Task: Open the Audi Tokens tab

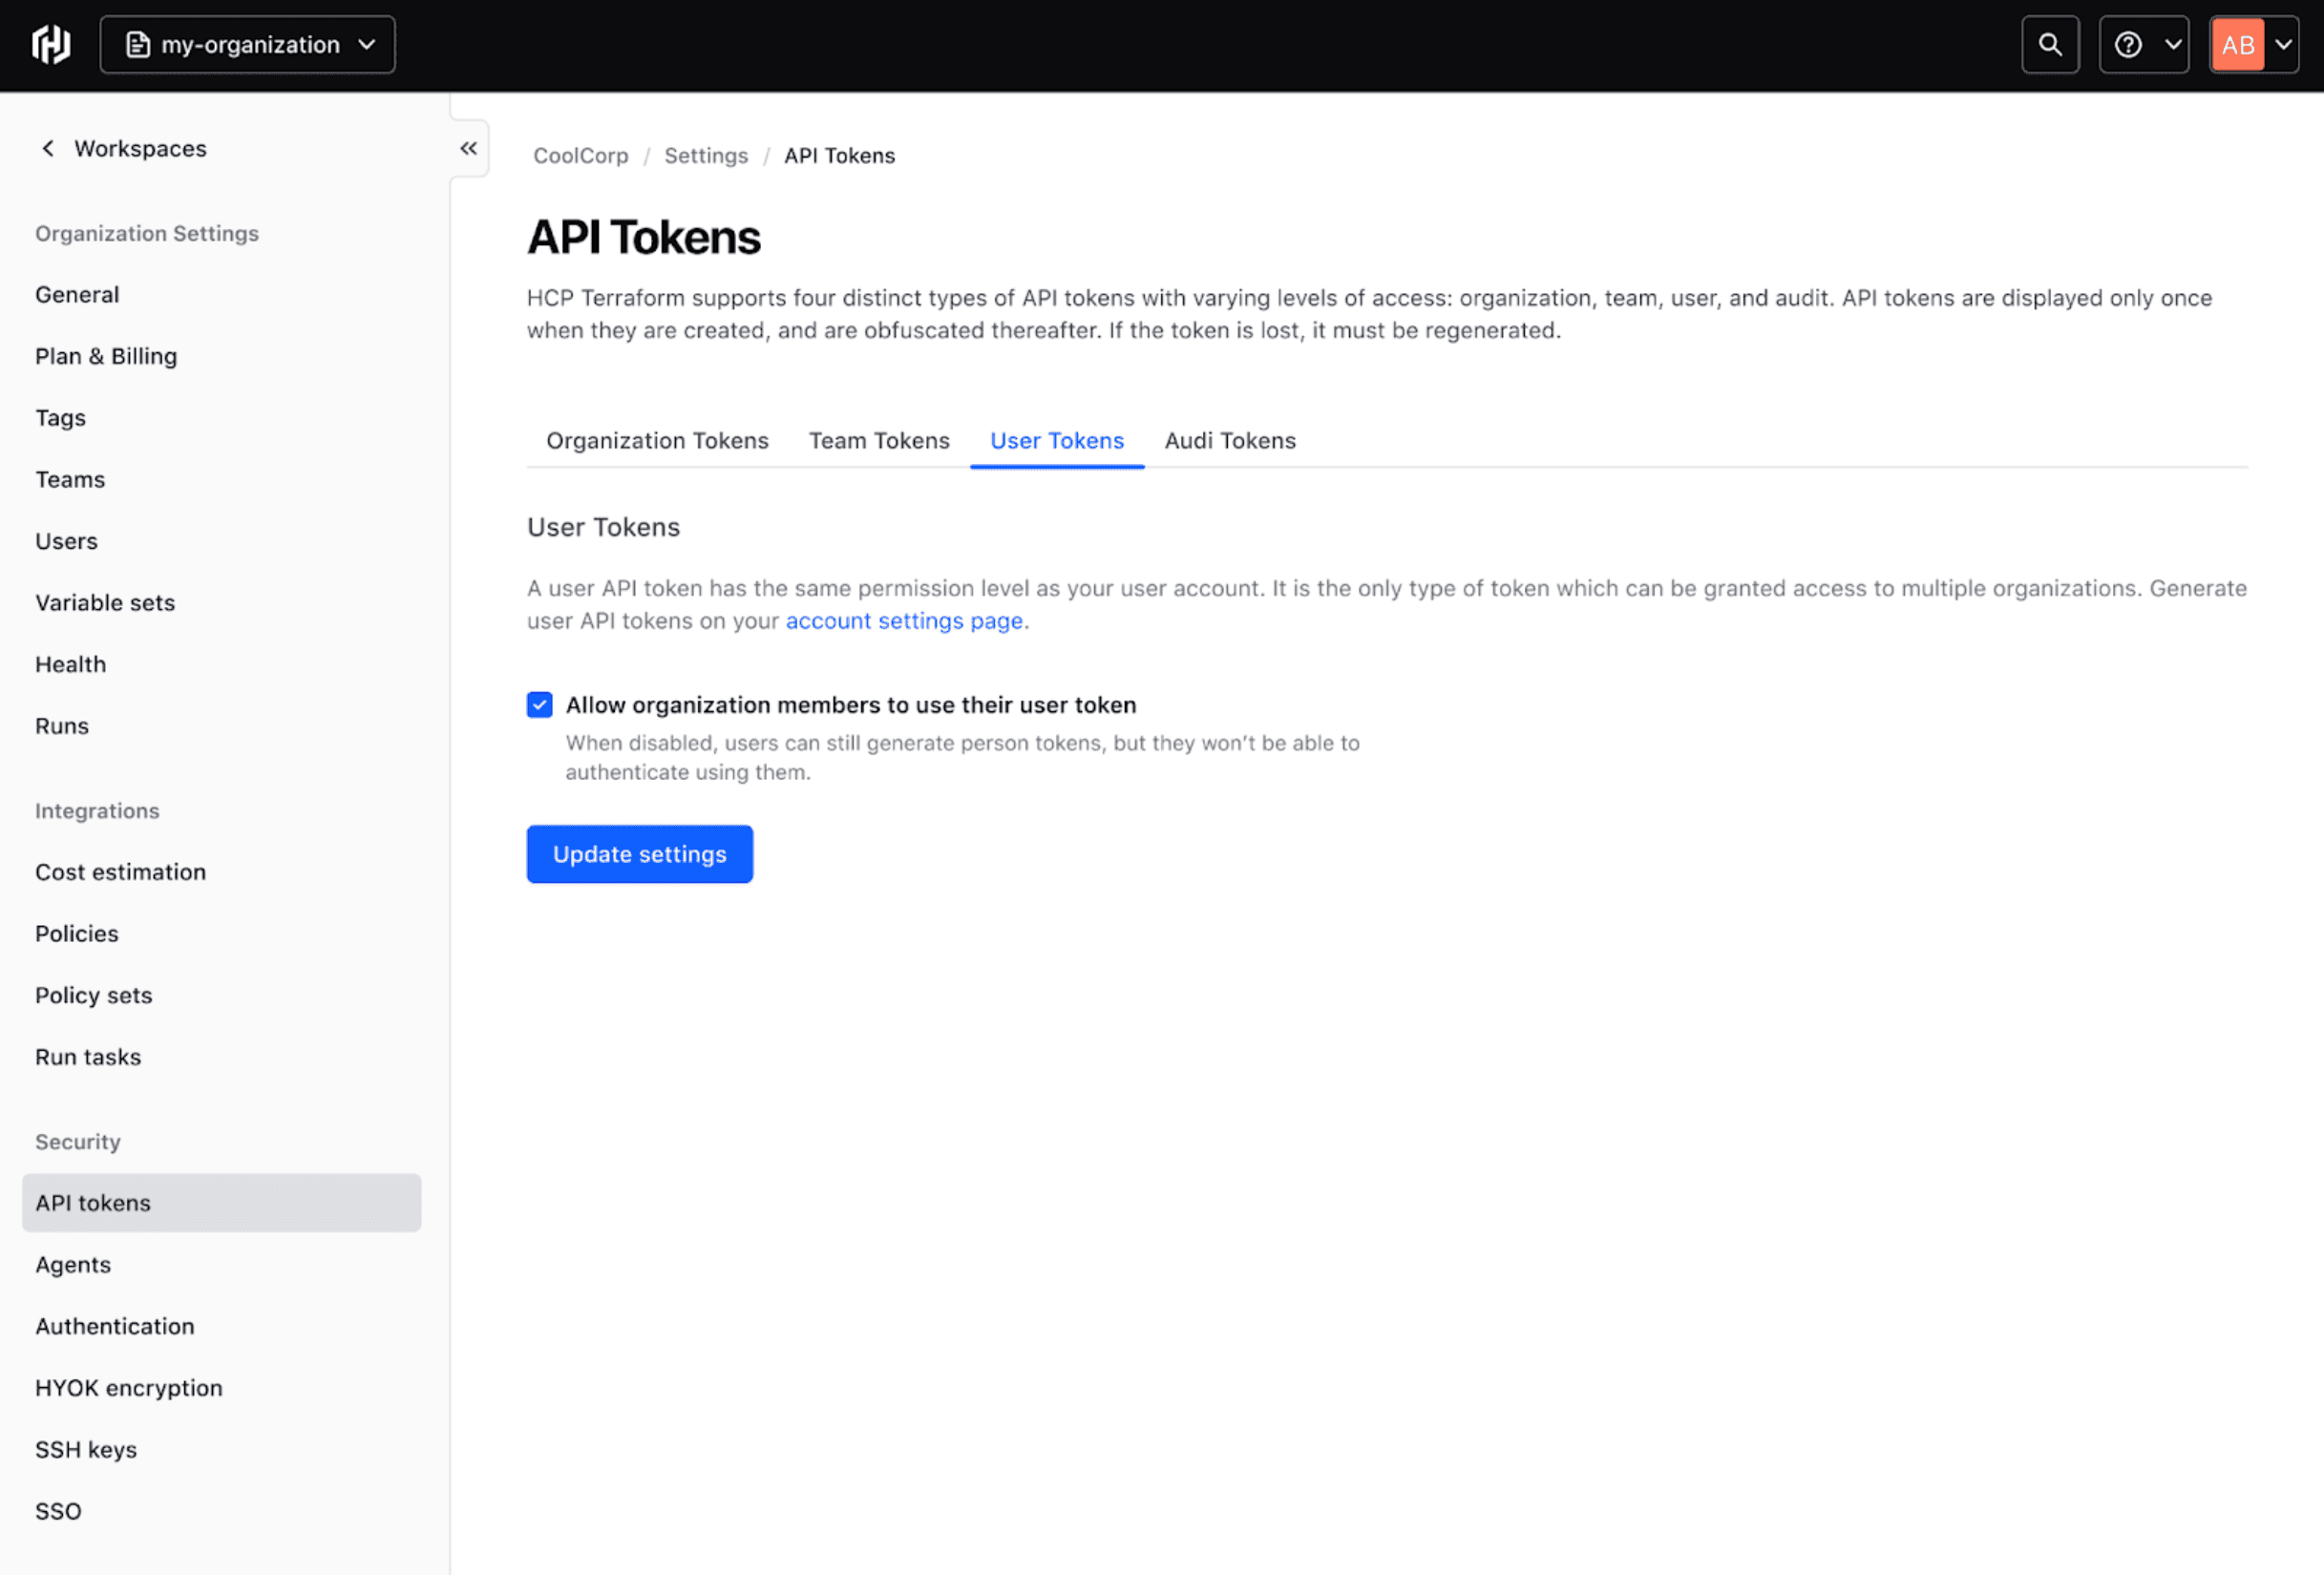Action: click(1229, 441)
